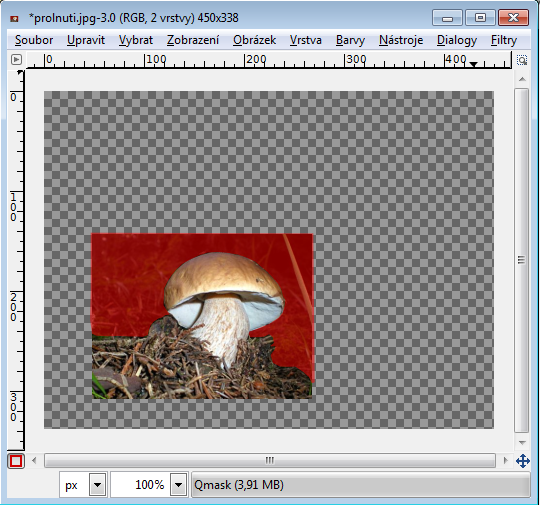Click the horizontal scrollbar right arrow
Image resolution: width=540 pixels, height=505 pixels.
[505, 460]
